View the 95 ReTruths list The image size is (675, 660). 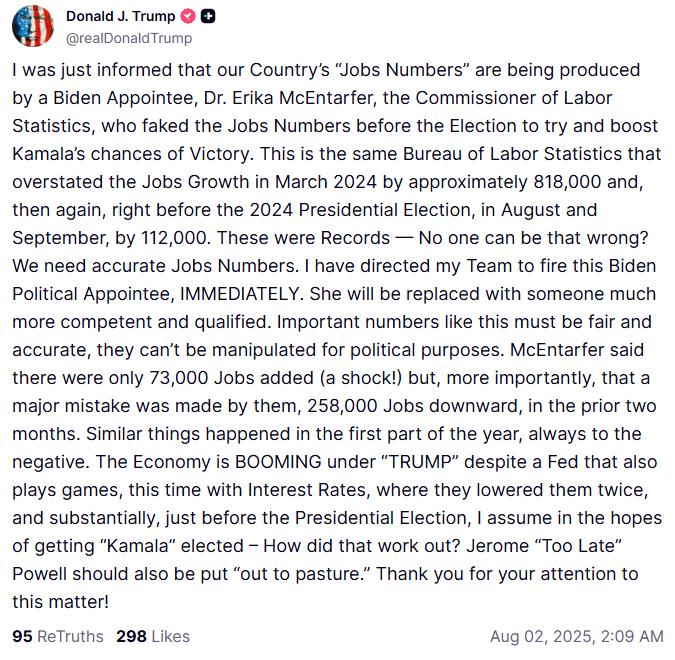tap(57, 636)
